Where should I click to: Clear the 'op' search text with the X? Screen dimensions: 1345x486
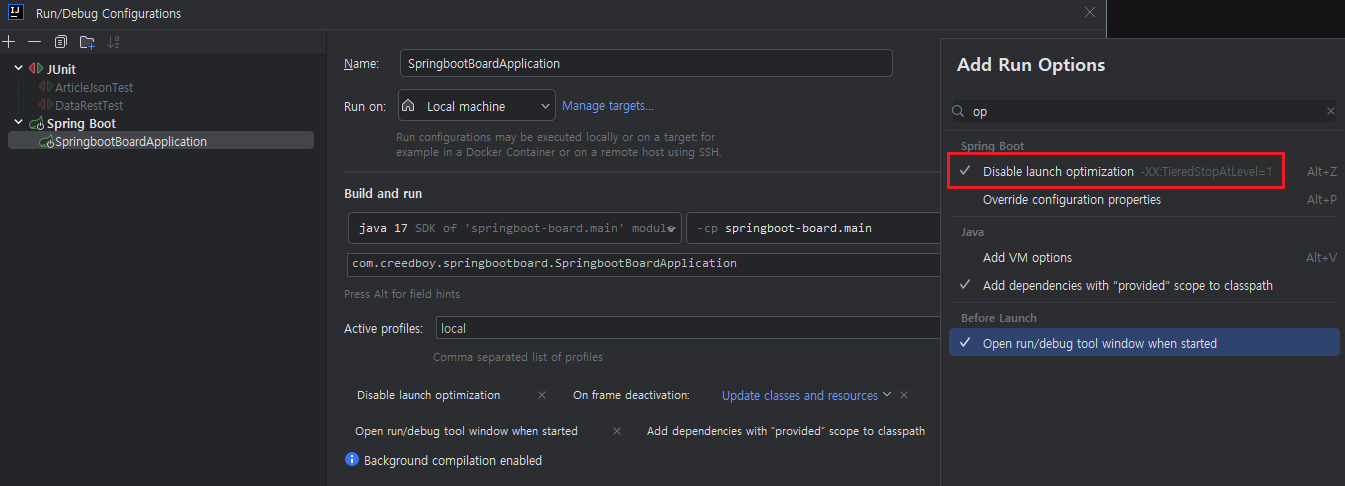click(1331, 112)
